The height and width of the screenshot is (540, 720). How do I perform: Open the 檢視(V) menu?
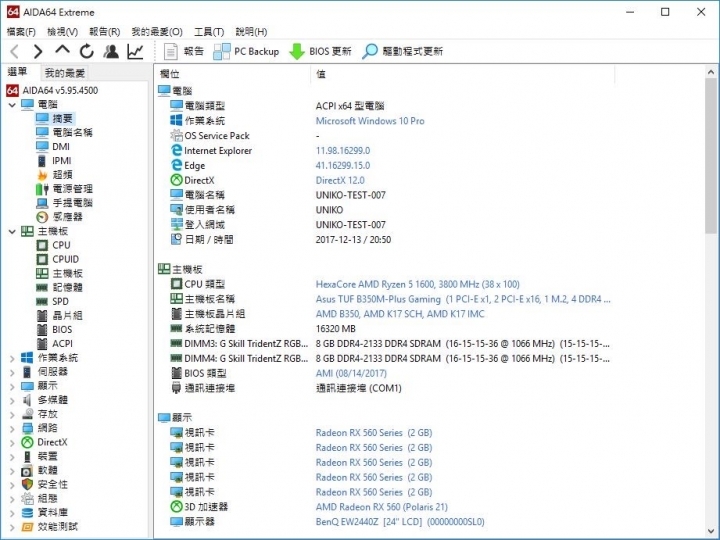[62, 32]
